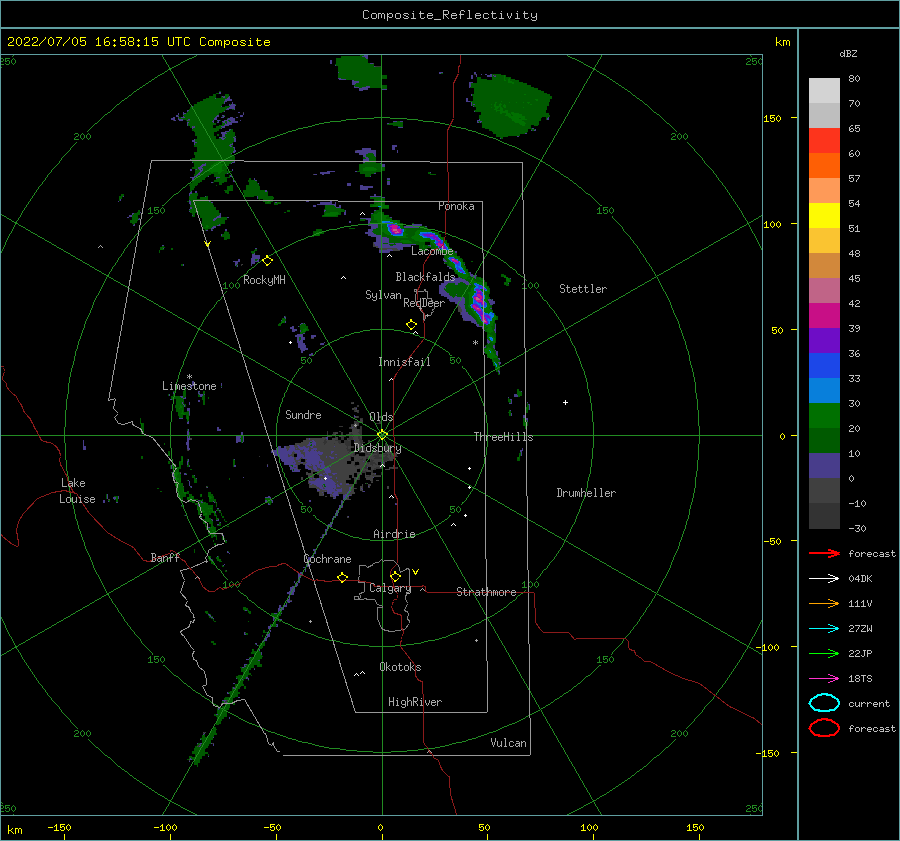Click the yellow diamond marker inside Calgary
This screenshot has width=900, height=841.
click(395, 576)
